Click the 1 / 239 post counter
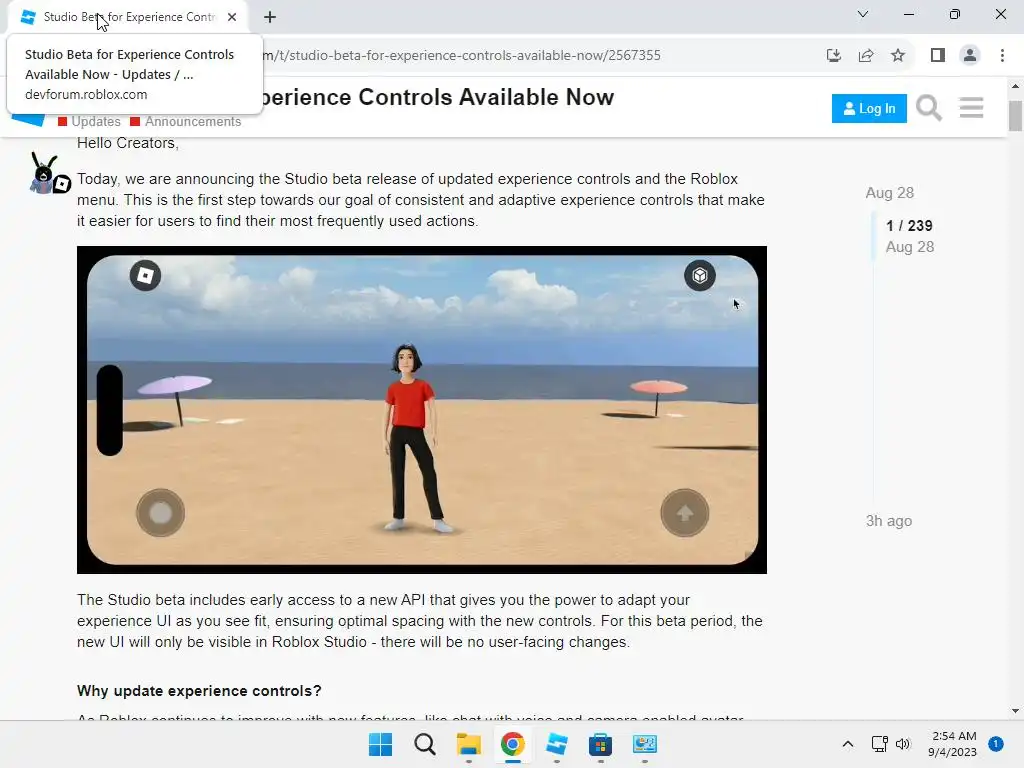 (909, 226)
